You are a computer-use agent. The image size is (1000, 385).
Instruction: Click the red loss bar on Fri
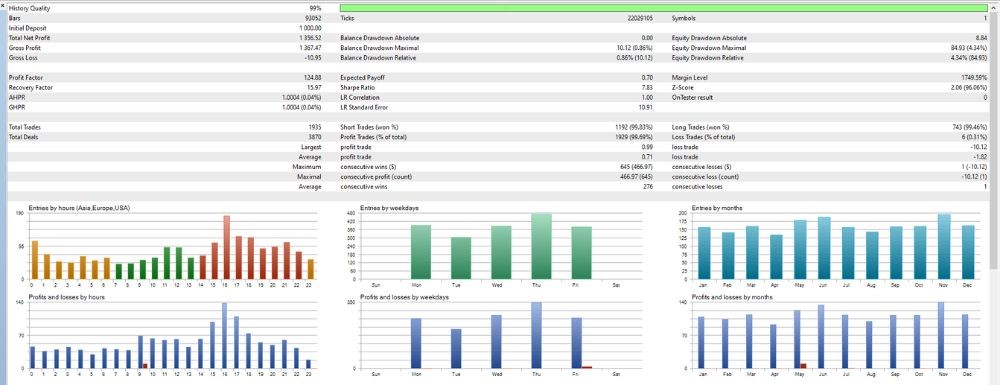pos(587,367)
